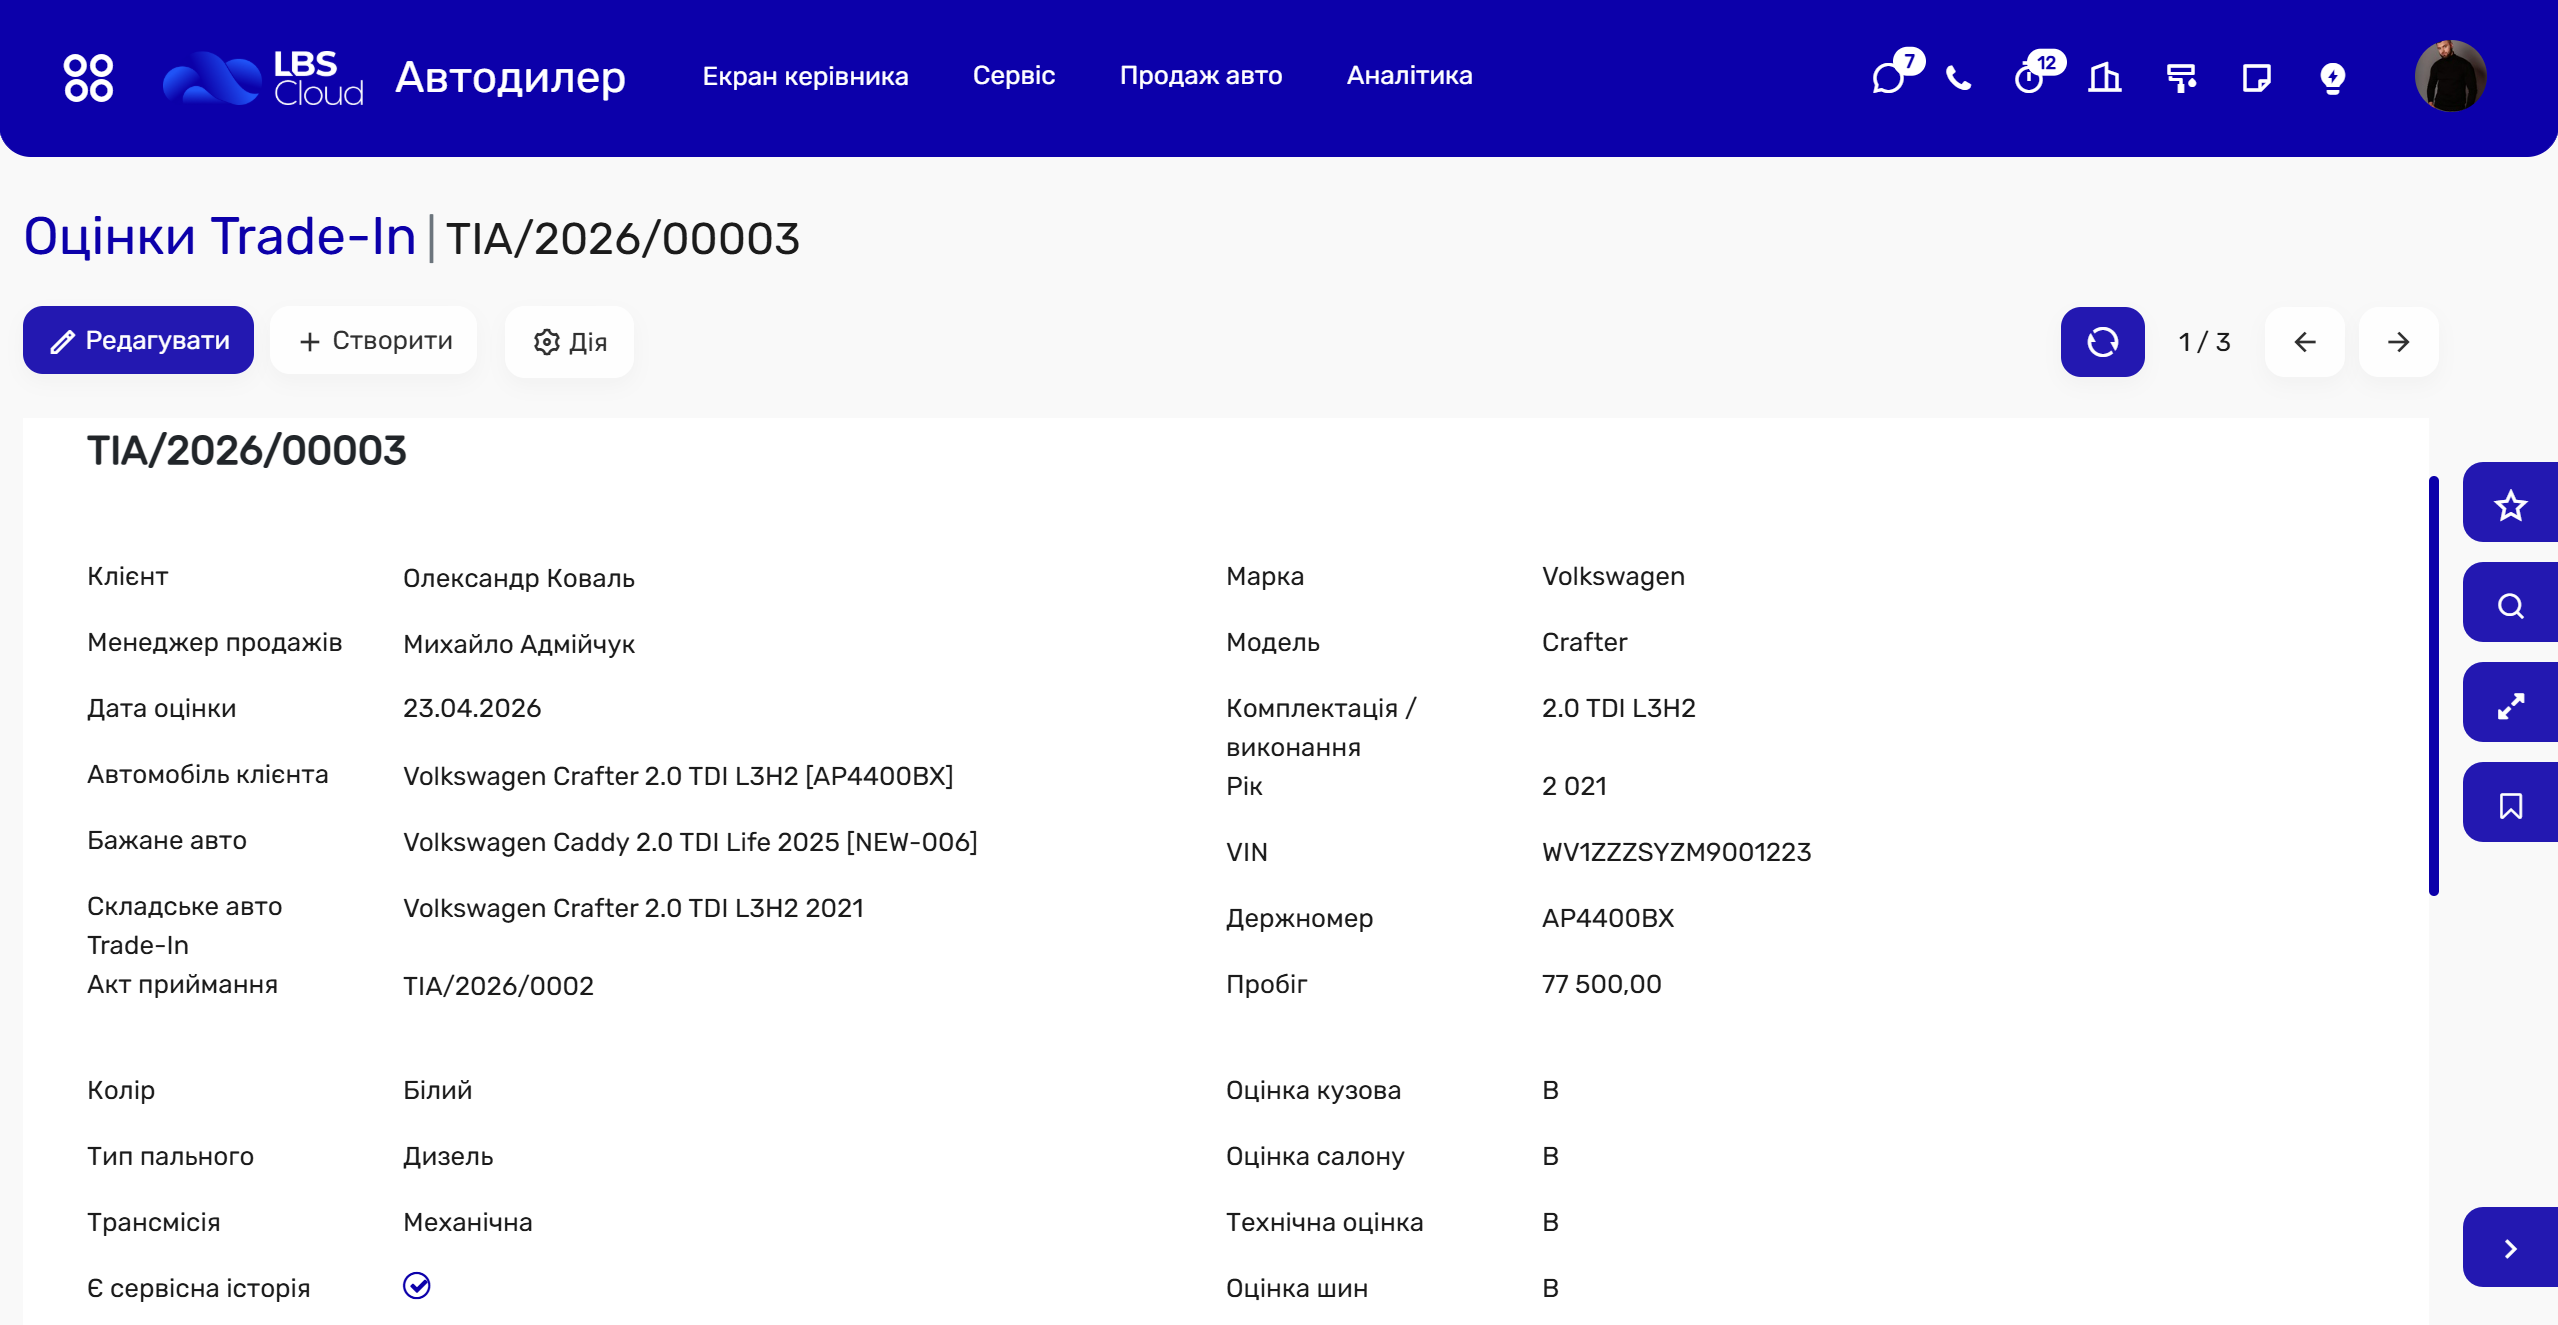This screenshot has width=2558, height=1325.
Task: Click the form heading TIA/2026/00003
Action: coord(247,451)
